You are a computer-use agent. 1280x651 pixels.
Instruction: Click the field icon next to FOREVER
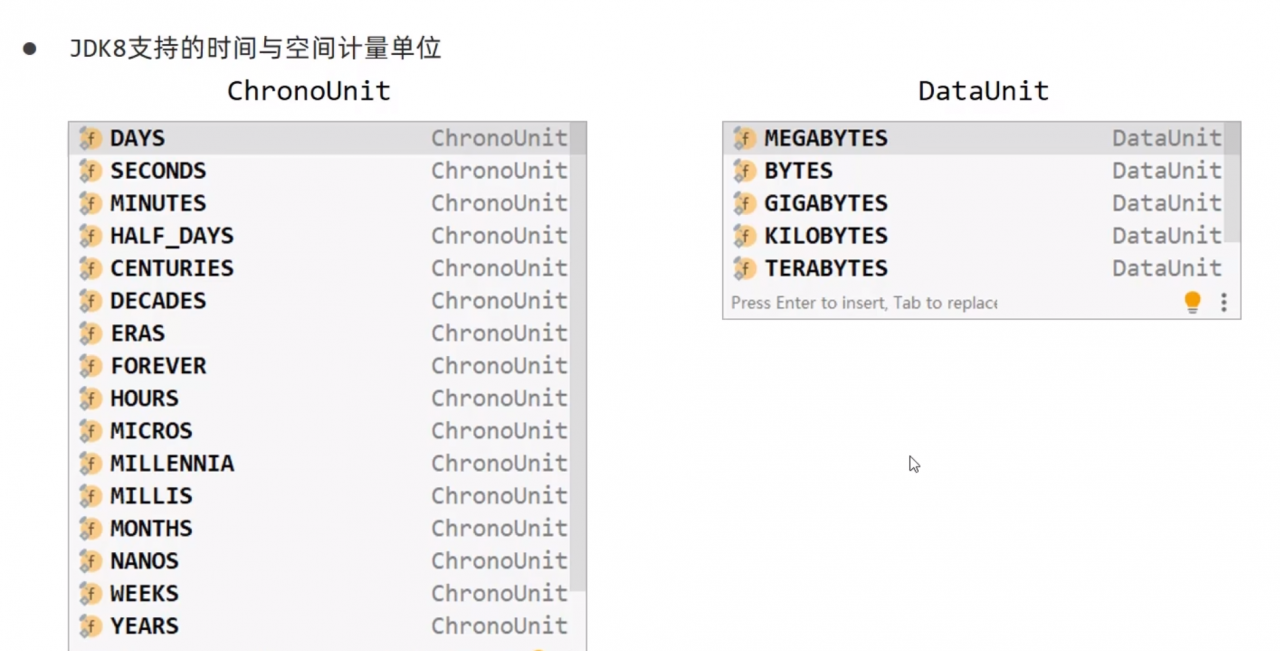[91, 366]
